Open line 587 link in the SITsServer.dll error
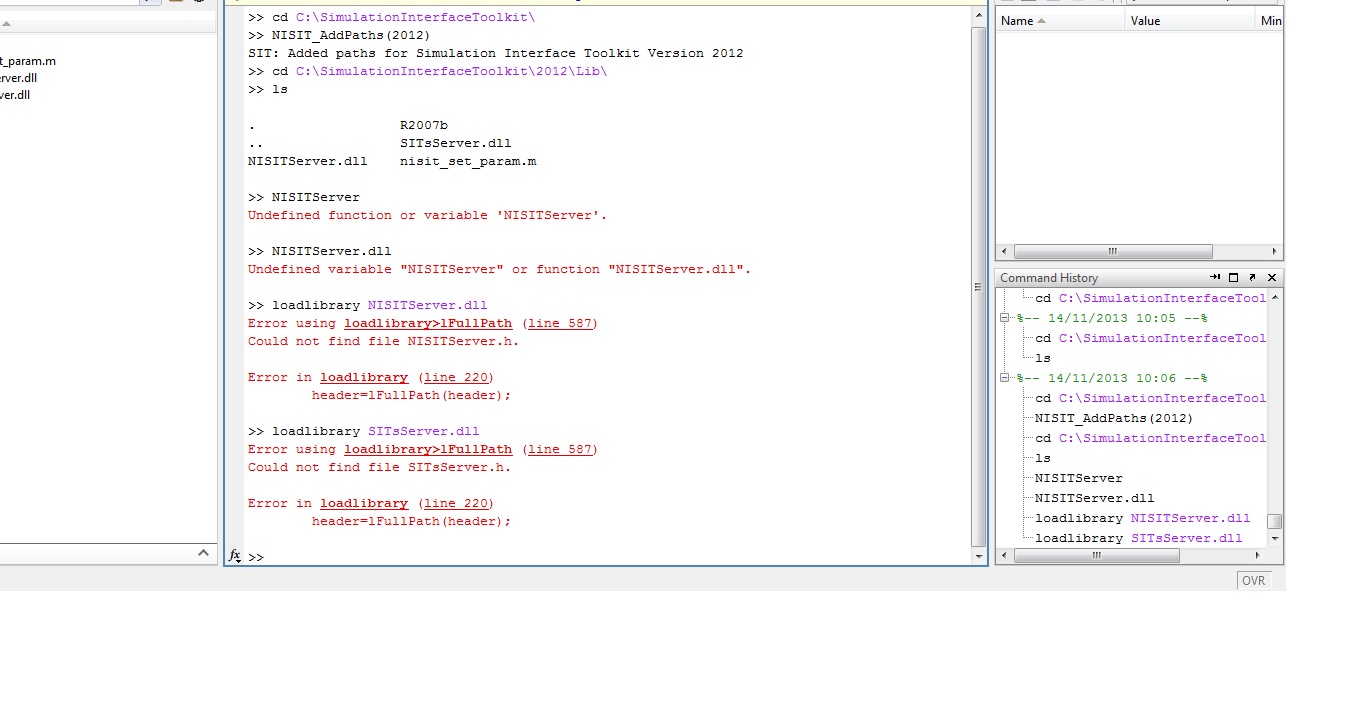The image size is (1366, 728). tap(560, 450)
